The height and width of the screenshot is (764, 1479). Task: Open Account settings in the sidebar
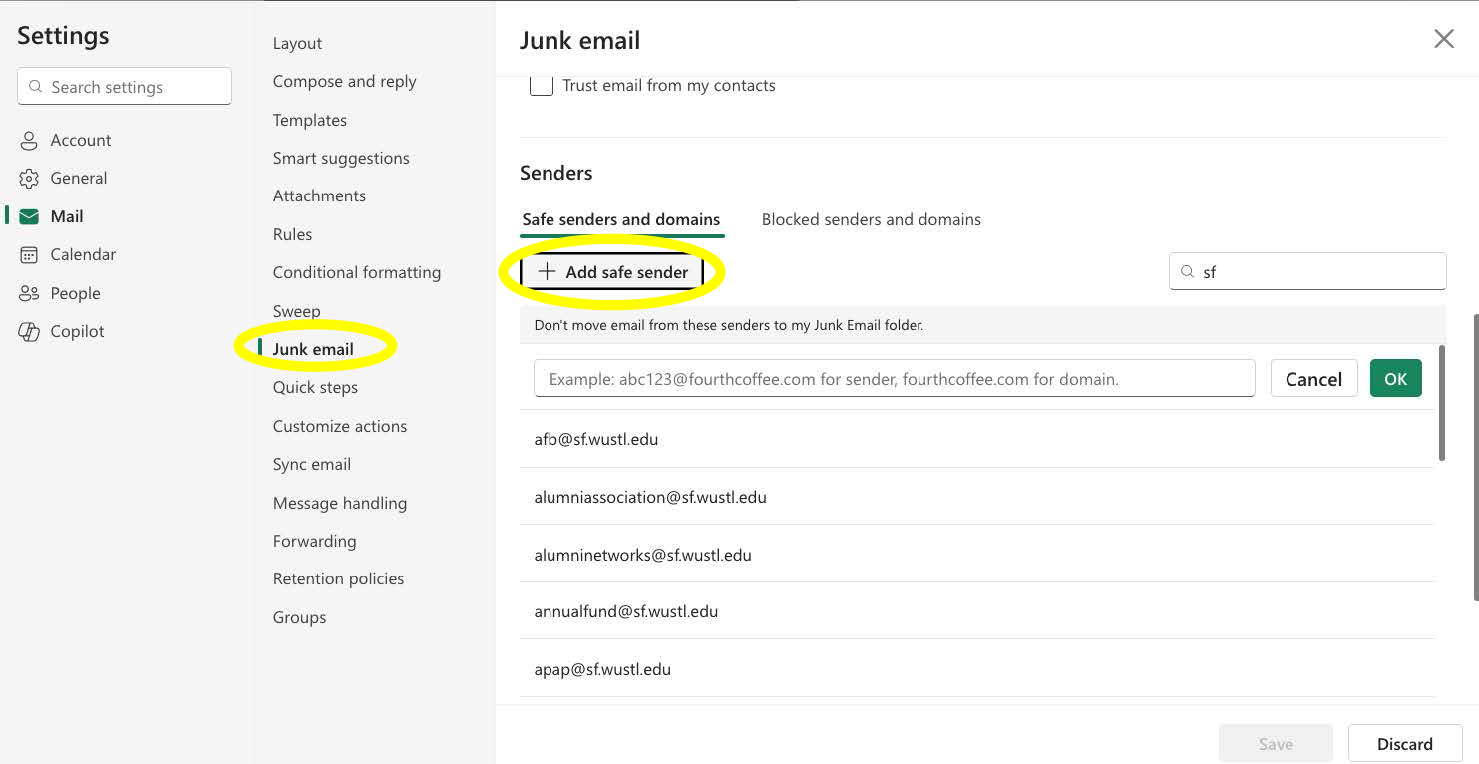click(x=80, y=140)
